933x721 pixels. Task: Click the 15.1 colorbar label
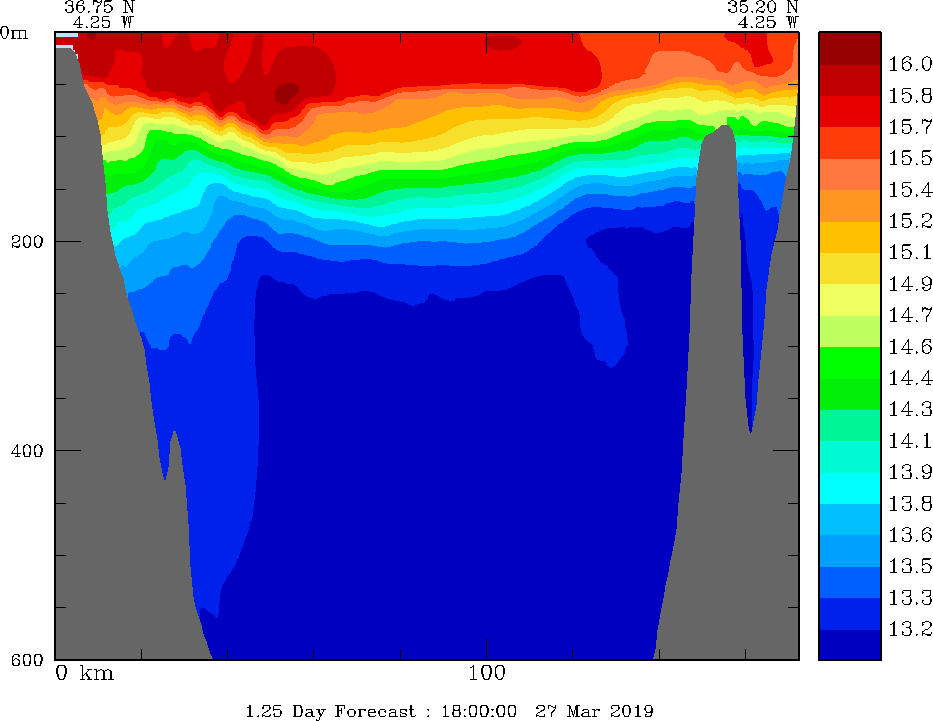tap(910, 253)
